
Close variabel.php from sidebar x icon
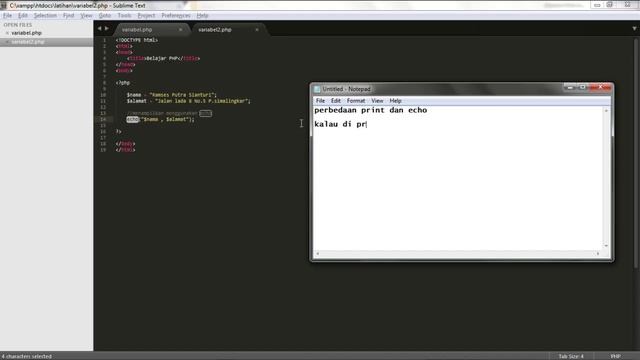coord(7,33)
